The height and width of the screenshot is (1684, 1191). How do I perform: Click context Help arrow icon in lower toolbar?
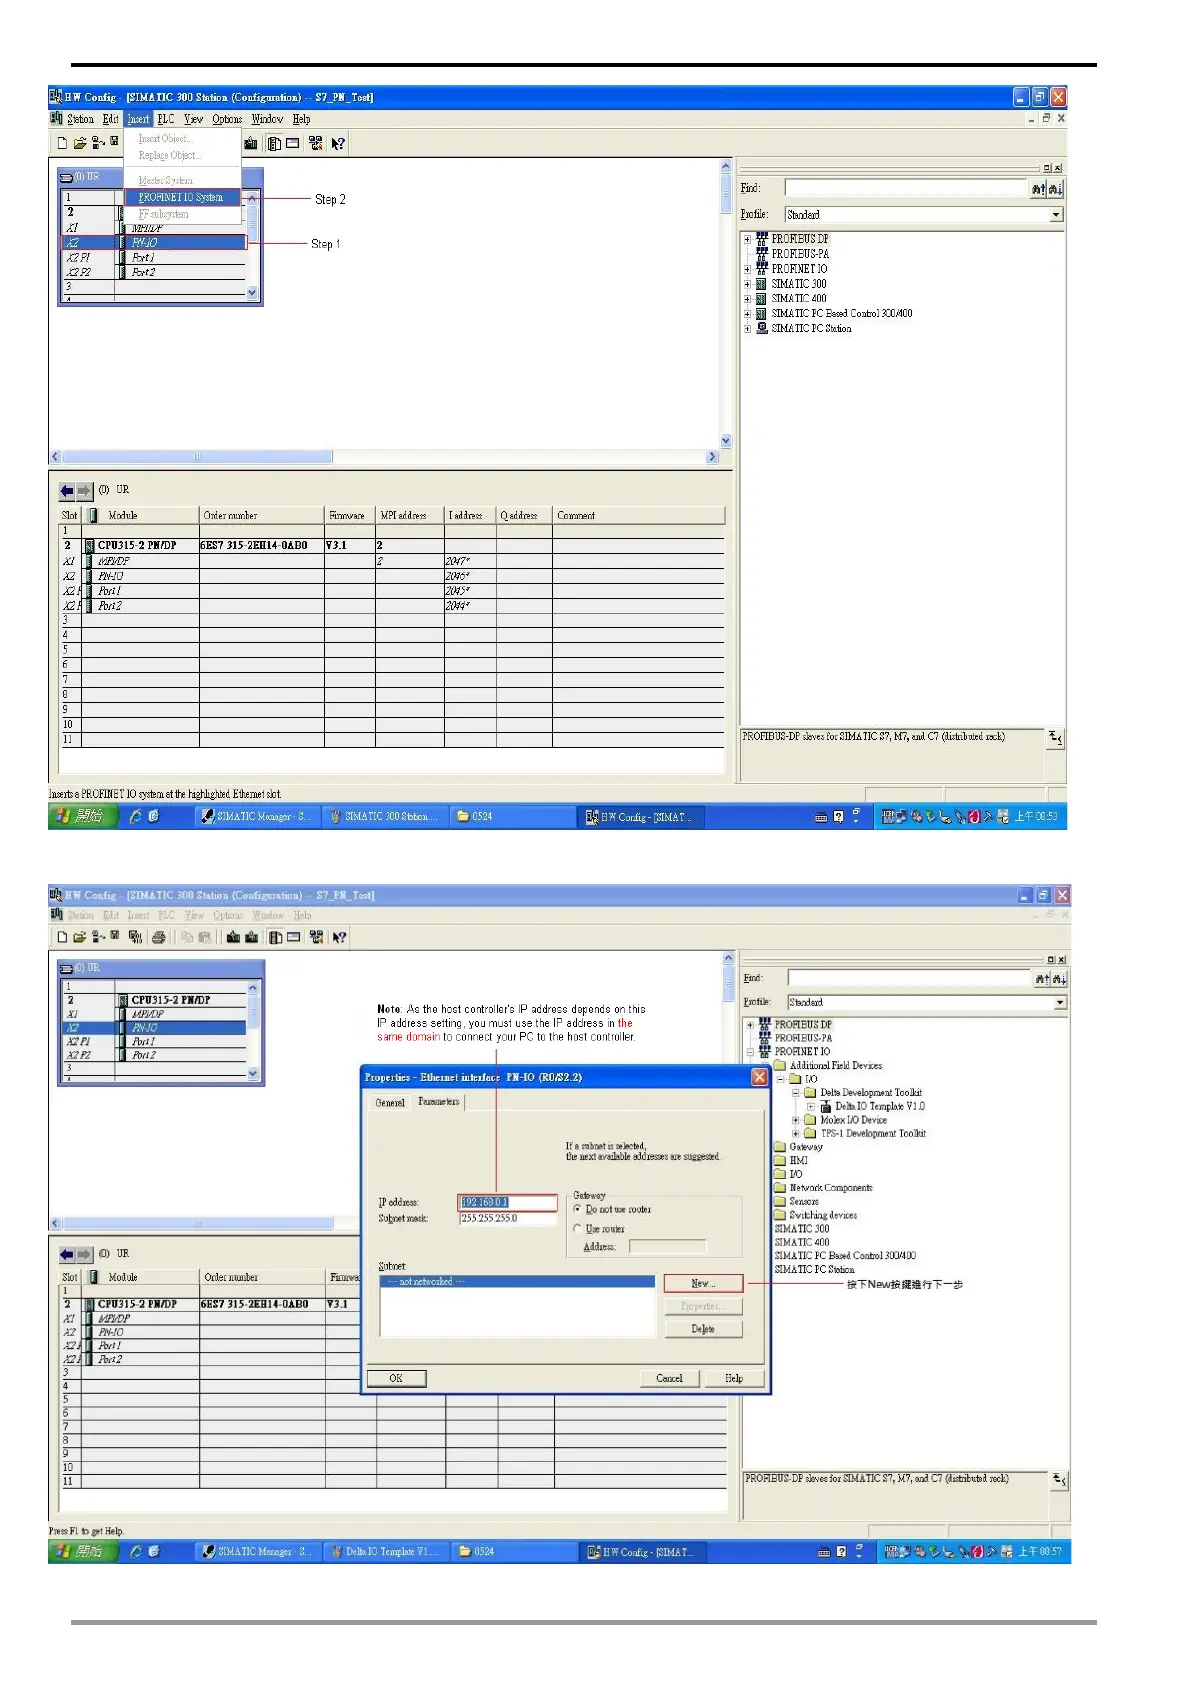(339, 937)
